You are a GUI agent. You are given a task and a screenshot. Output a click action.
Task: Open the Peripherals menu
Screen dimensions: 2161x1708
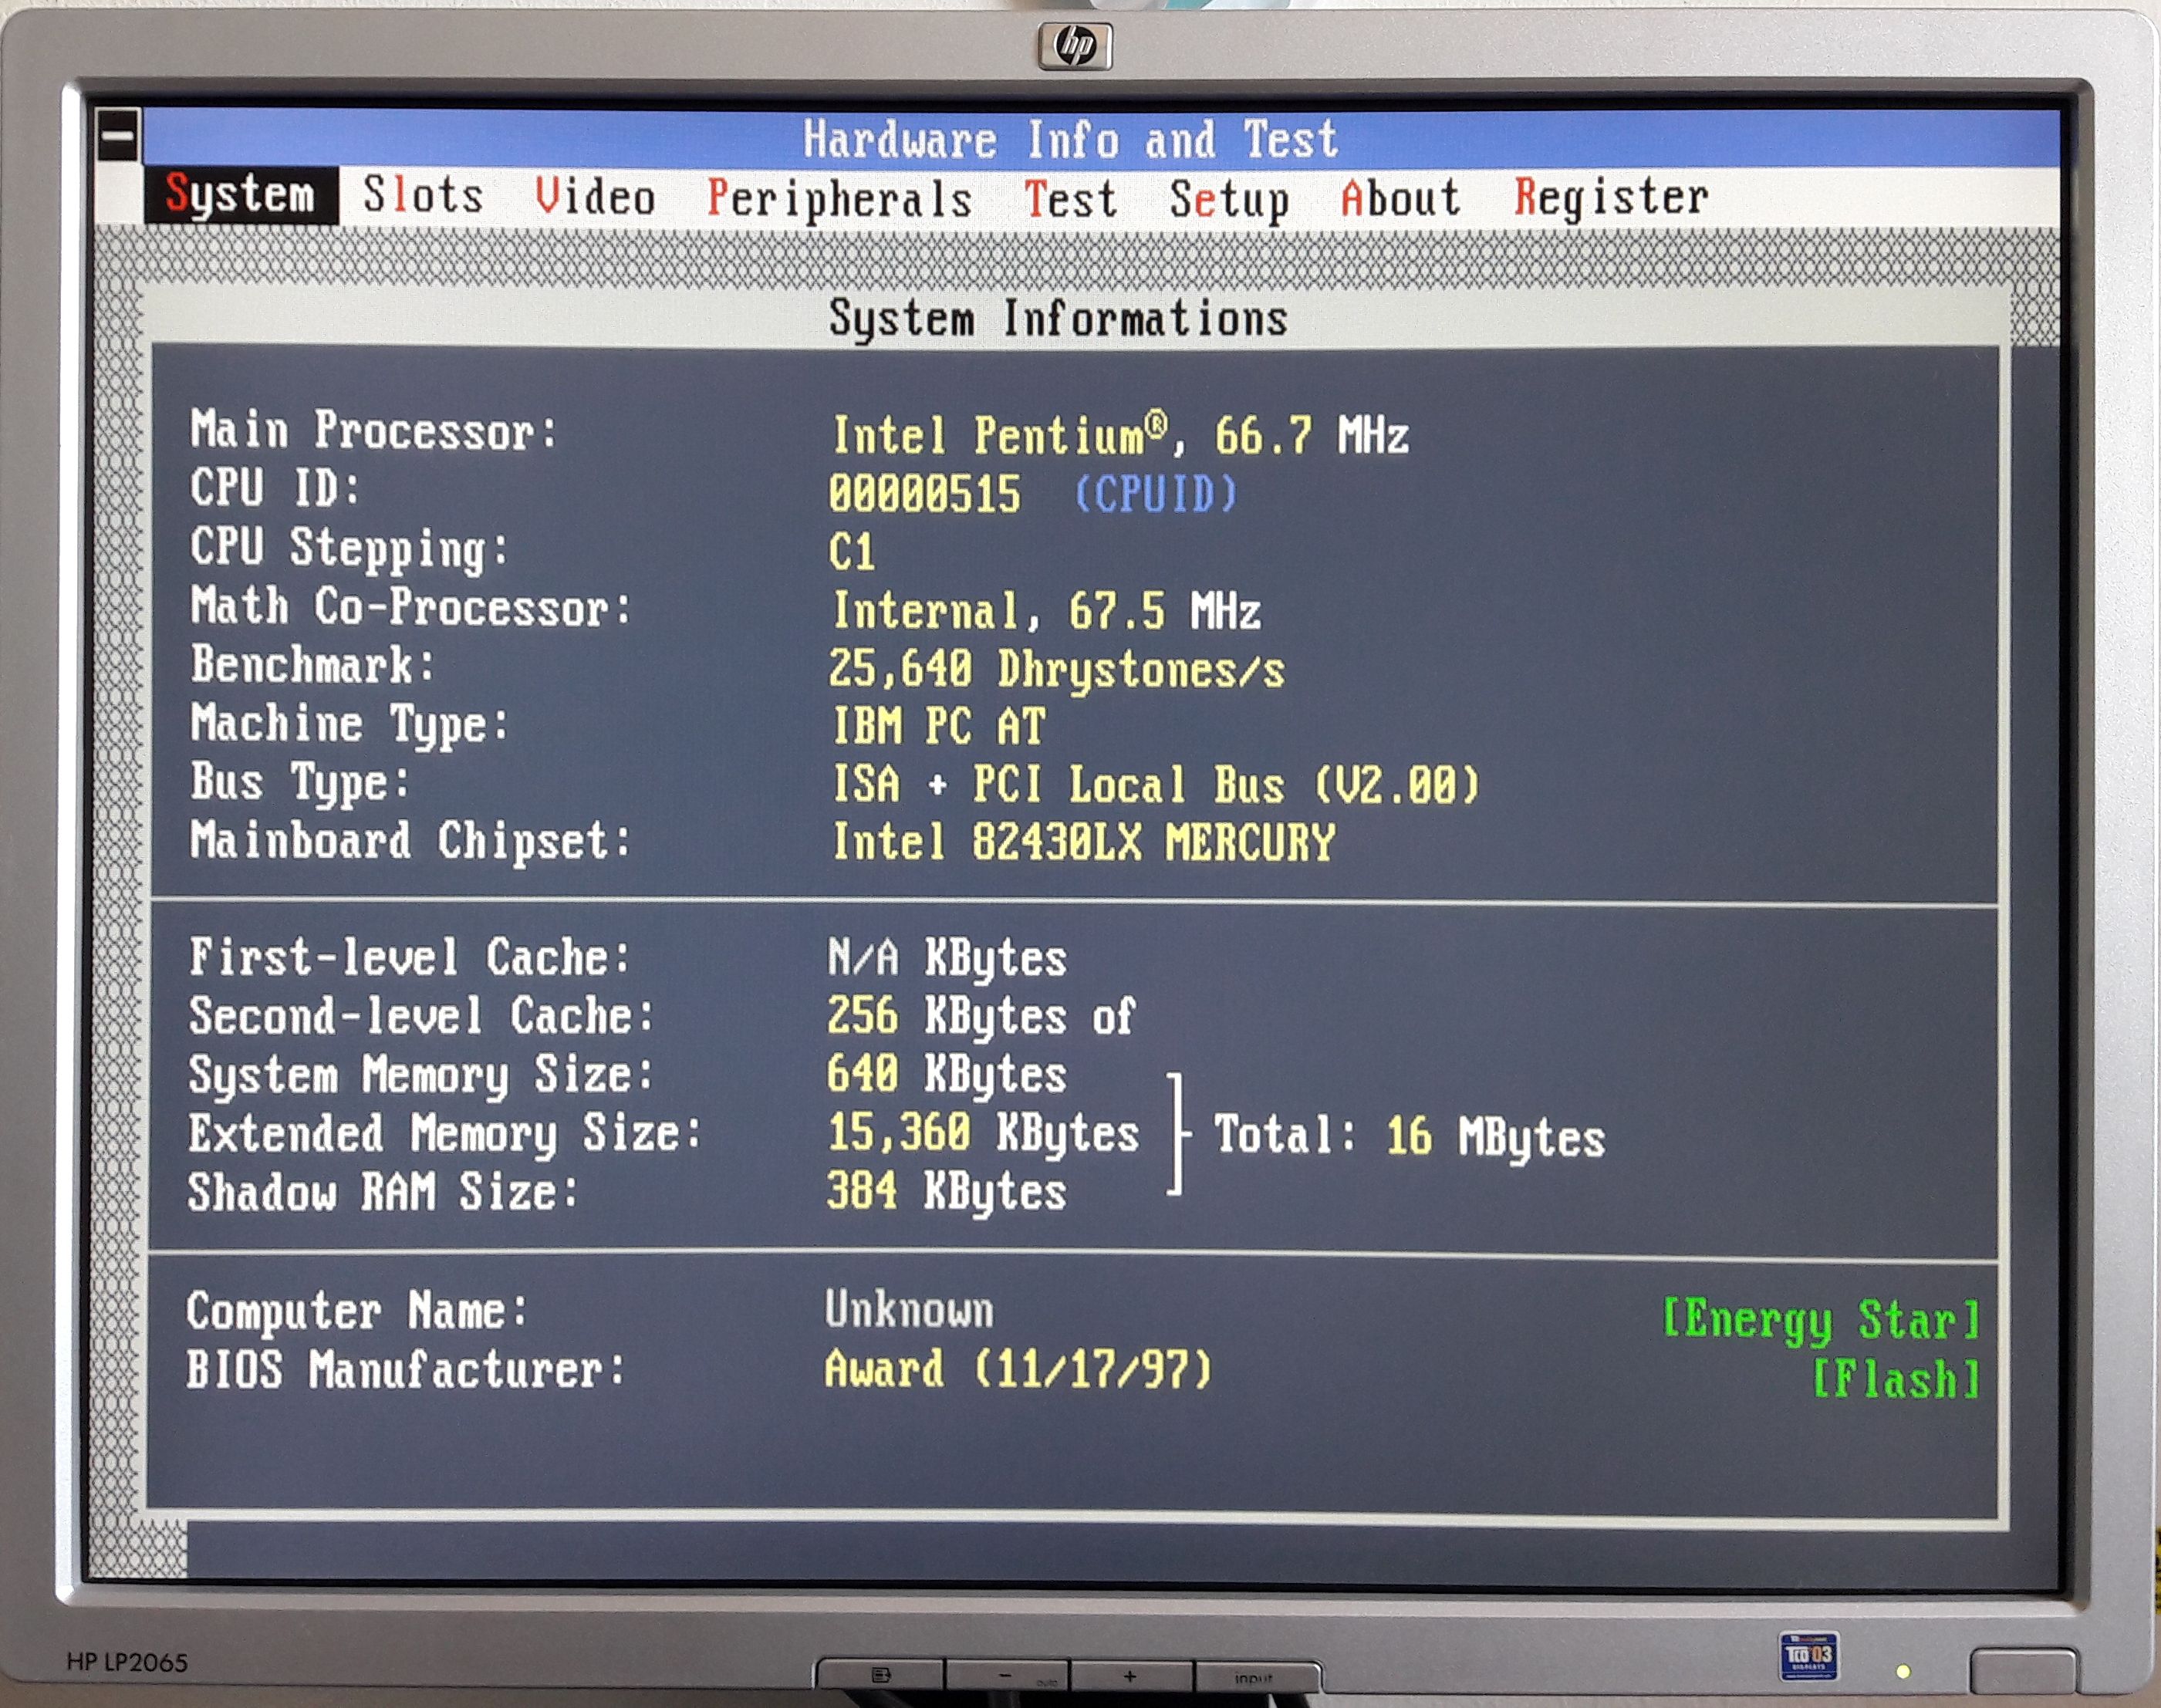pos(839,198)
